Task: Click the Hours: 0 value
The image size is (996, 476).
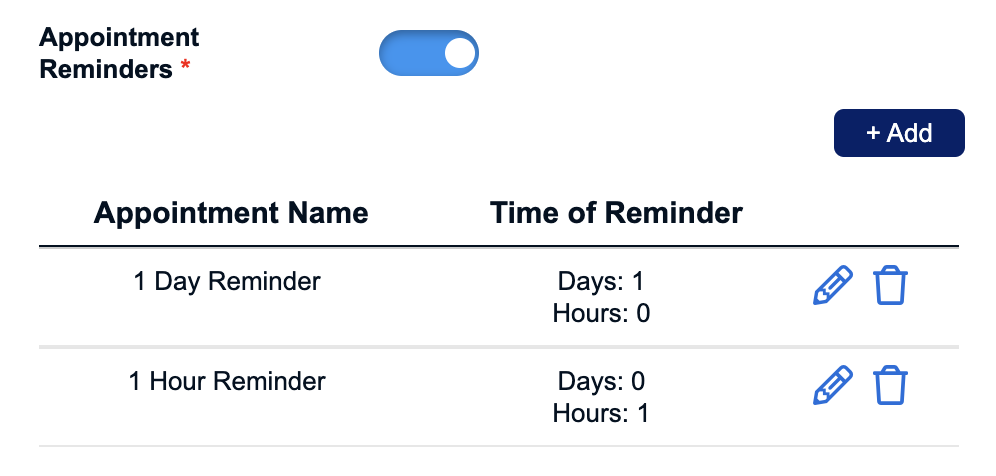Action: [601, 313]
